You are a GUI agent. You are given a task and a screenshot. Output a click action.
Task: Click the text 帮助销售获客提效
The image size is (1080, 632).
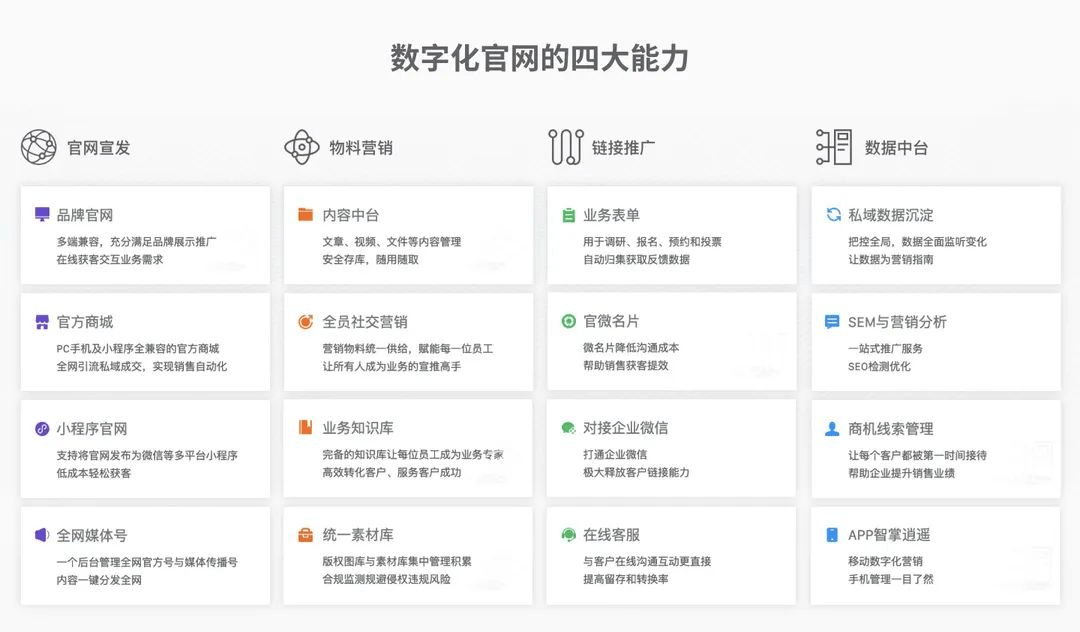click(625, 366)
